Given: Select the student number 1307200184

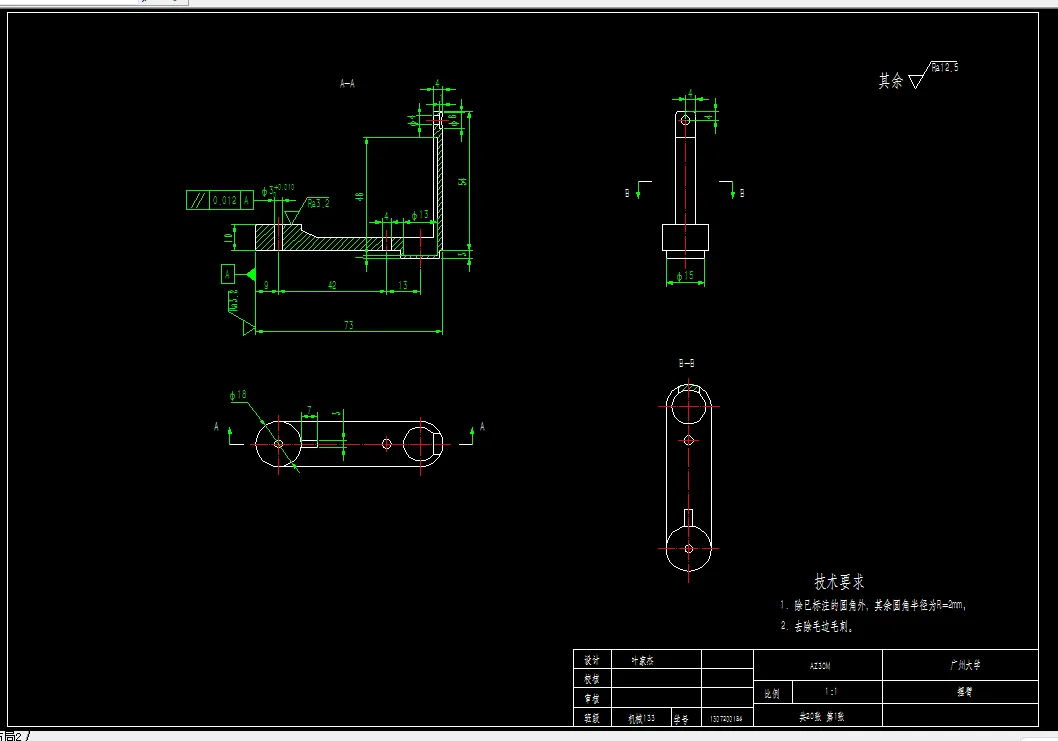Looking at the screenshot, I should click(727, 719).
